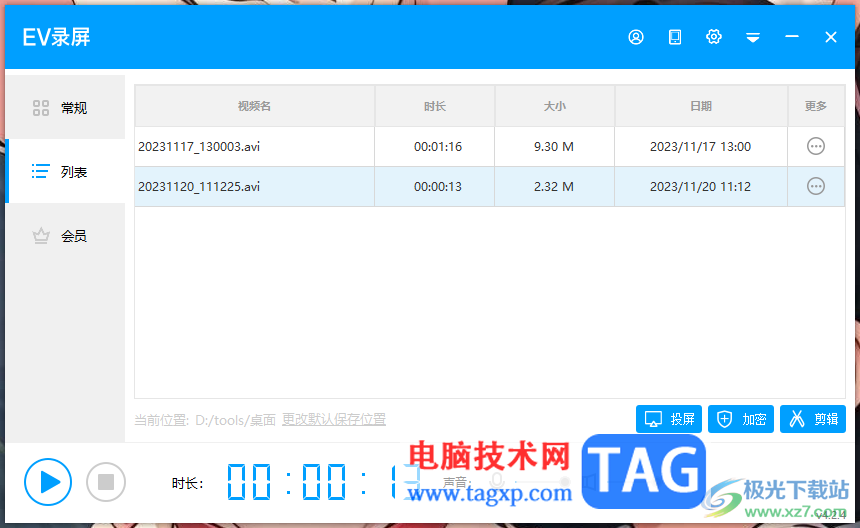Click the 剪辑 scissors edit button
The height and width of the screenshot is (528, 860).
813,419
